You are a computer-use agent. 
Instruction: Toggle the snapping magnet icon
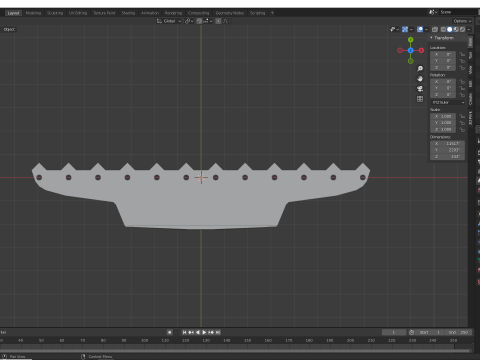pyautogui.click(x=199, y=21)
